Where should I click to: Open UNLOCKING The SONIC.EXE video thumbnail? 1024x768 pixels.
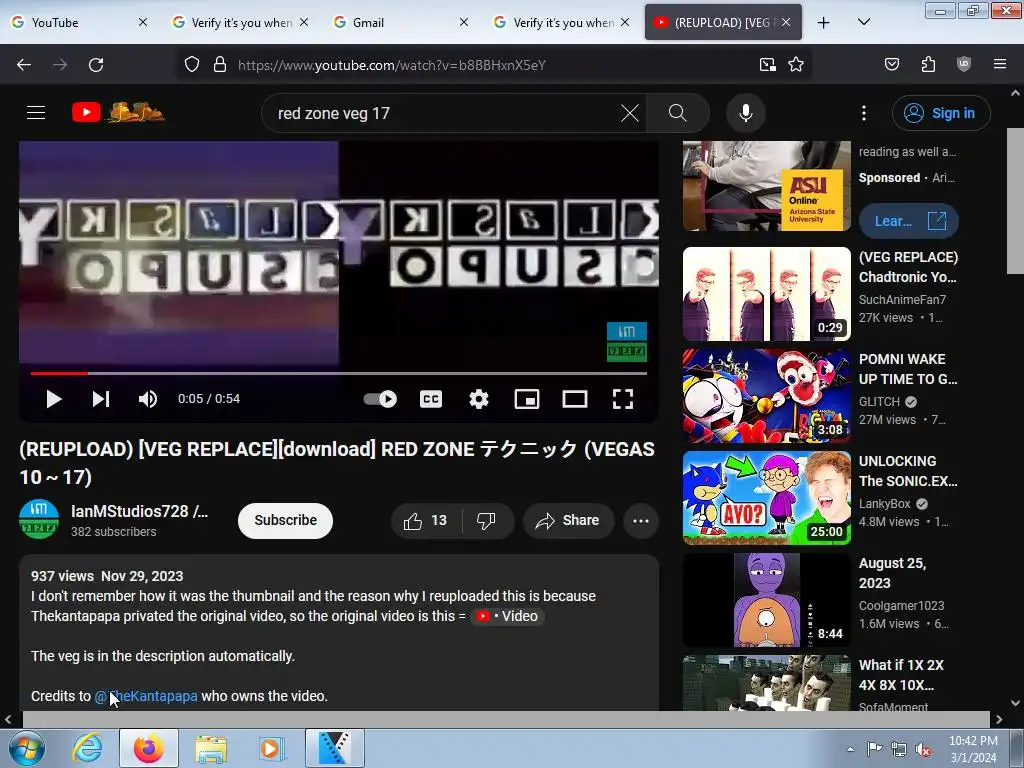(x=767, y=498)
